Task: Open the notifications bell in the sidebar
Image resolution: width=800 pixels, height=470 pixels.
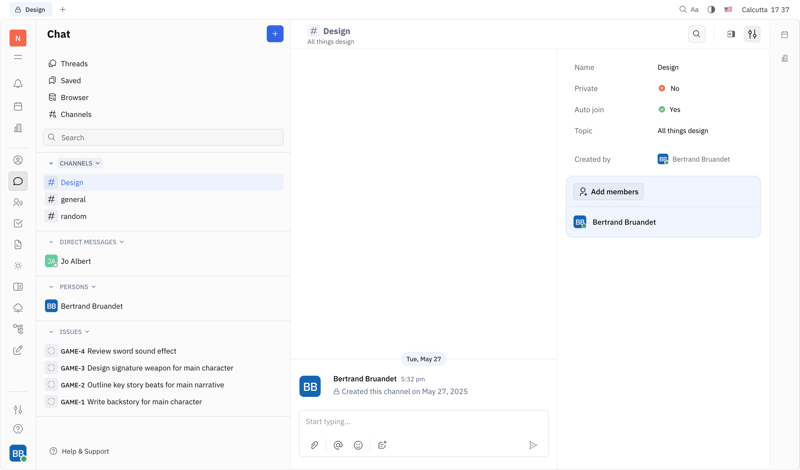Action: [18, 83]
